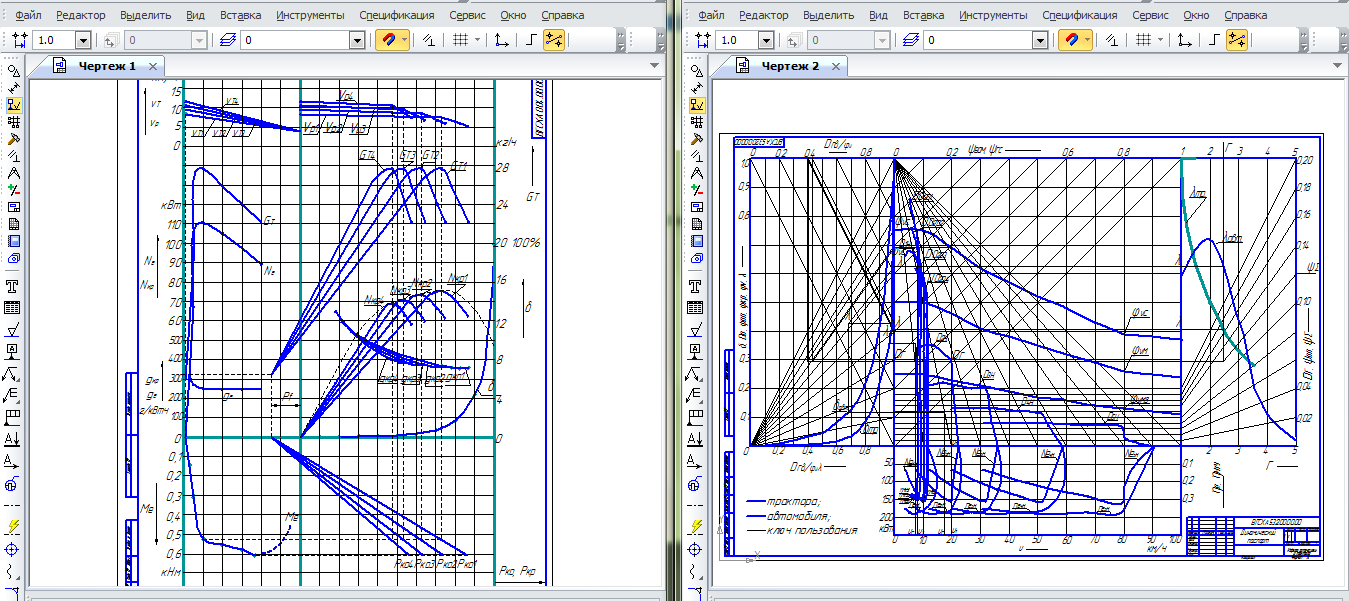
Task: Expand scale 1.0 dropdown in left window
Action: [x=83, y=40]
